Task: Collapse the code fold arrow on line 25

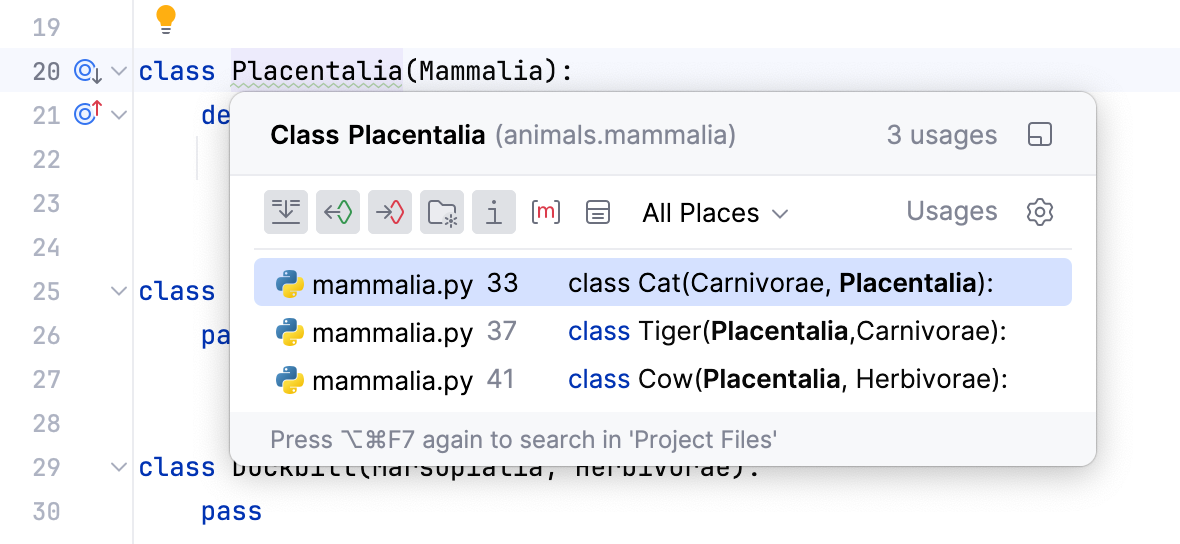Action: click(x=119, y=291)
